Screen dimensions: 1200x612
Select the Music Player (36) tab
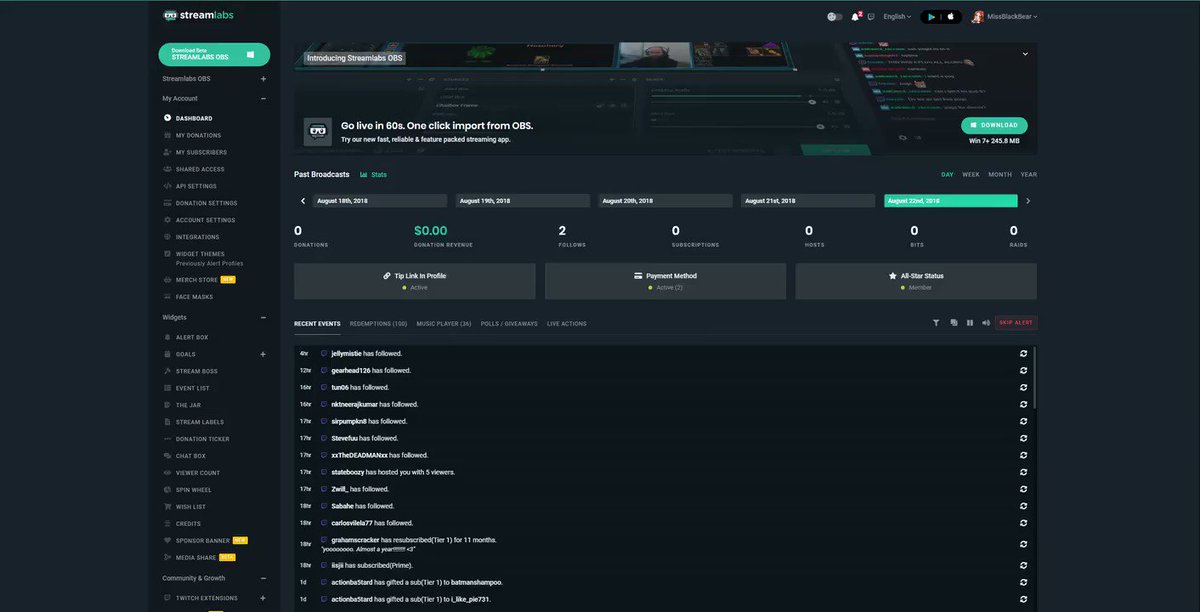pyautogui.click(x=444, y=324)
